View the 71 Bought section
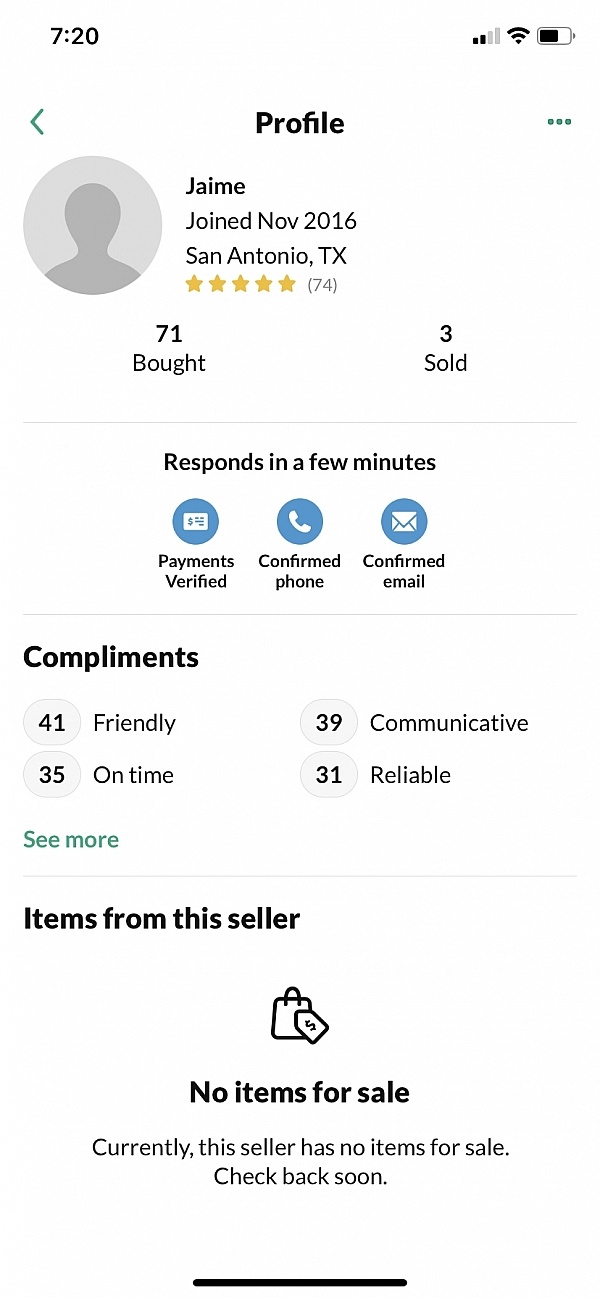Screen dimensions: 600x1298 click(x=168, y=347)
